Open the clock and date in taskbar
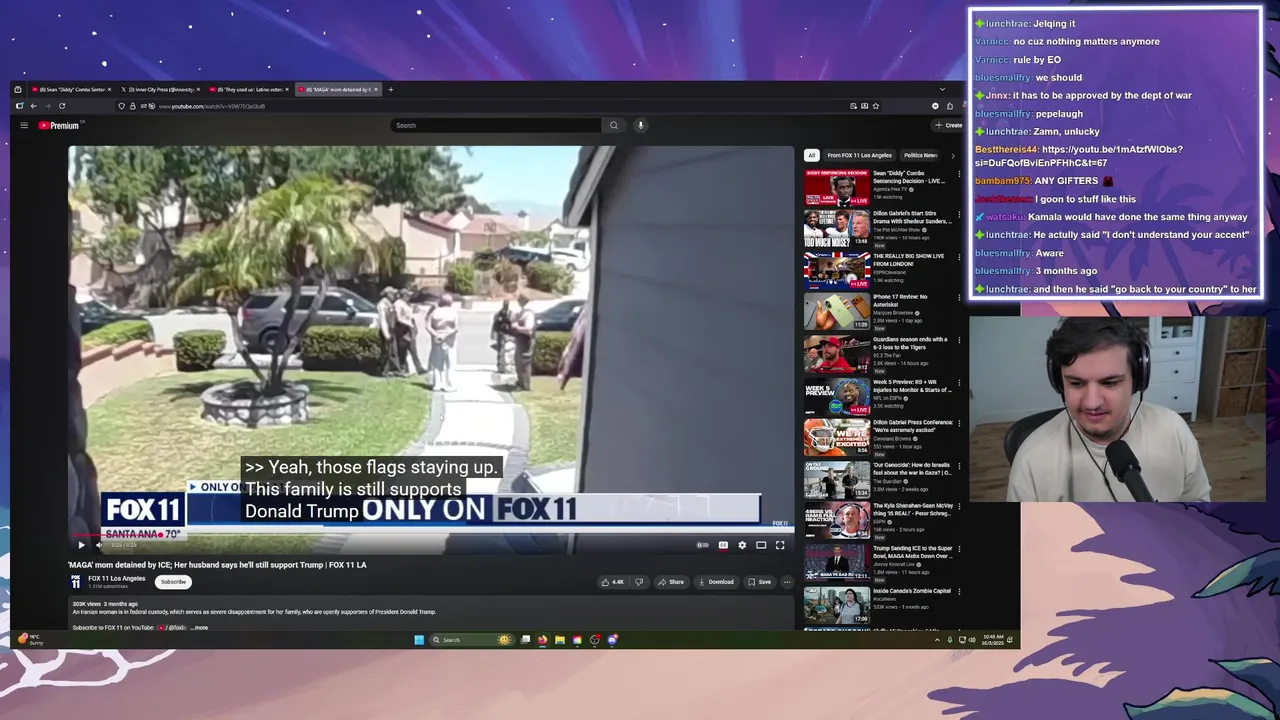The height and width of the screenshot is (720, 1280). click(x=991, y=639)
